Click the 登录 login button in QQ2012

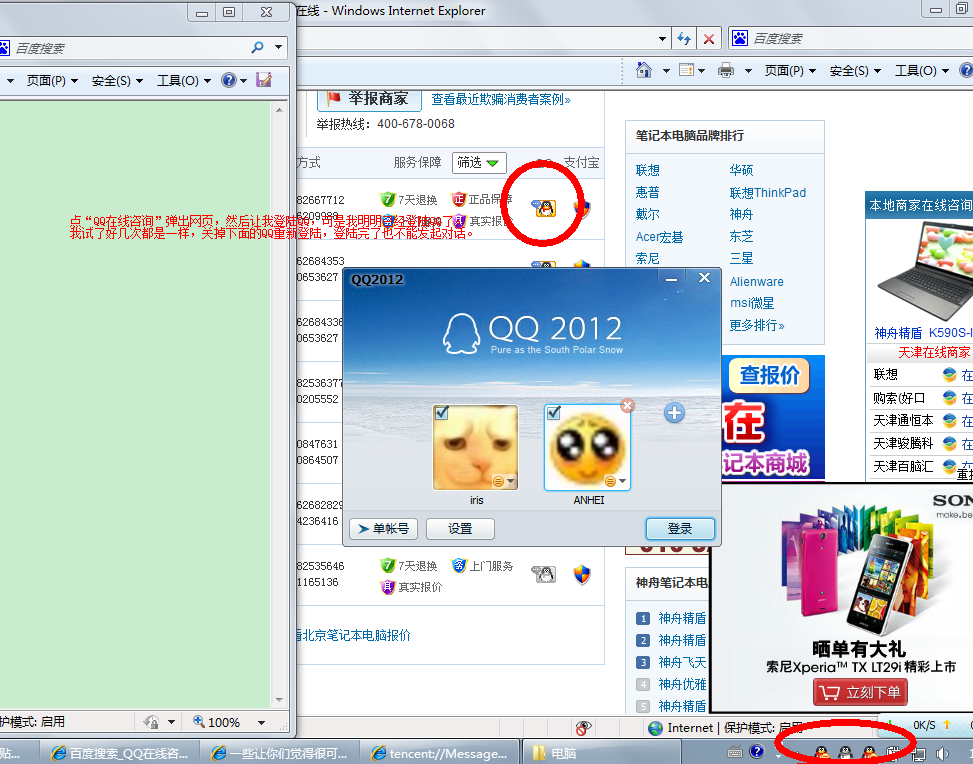pos(680,529)
